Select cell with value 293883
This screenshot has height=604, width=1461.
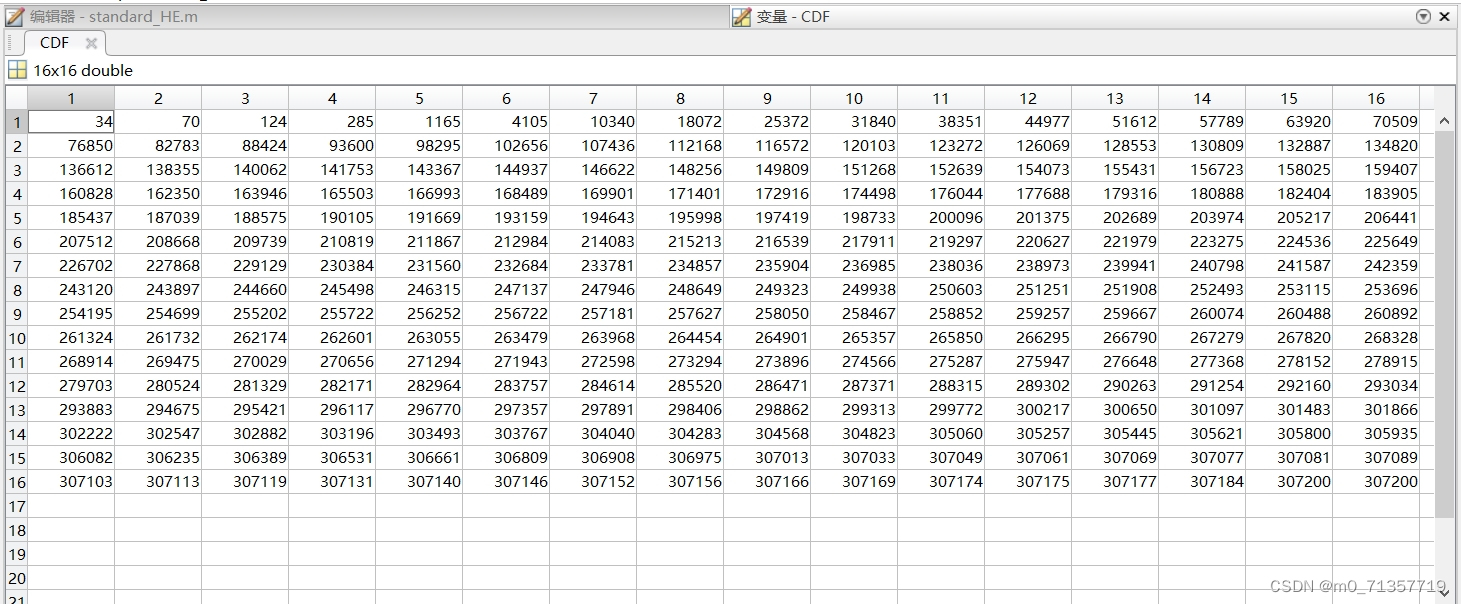(71, 409)
